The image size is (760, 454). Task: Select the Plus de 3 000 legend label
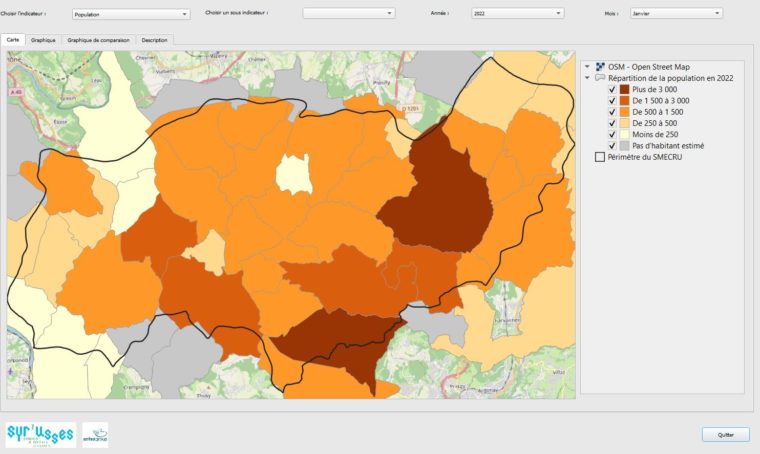click(x=655, y=90)
